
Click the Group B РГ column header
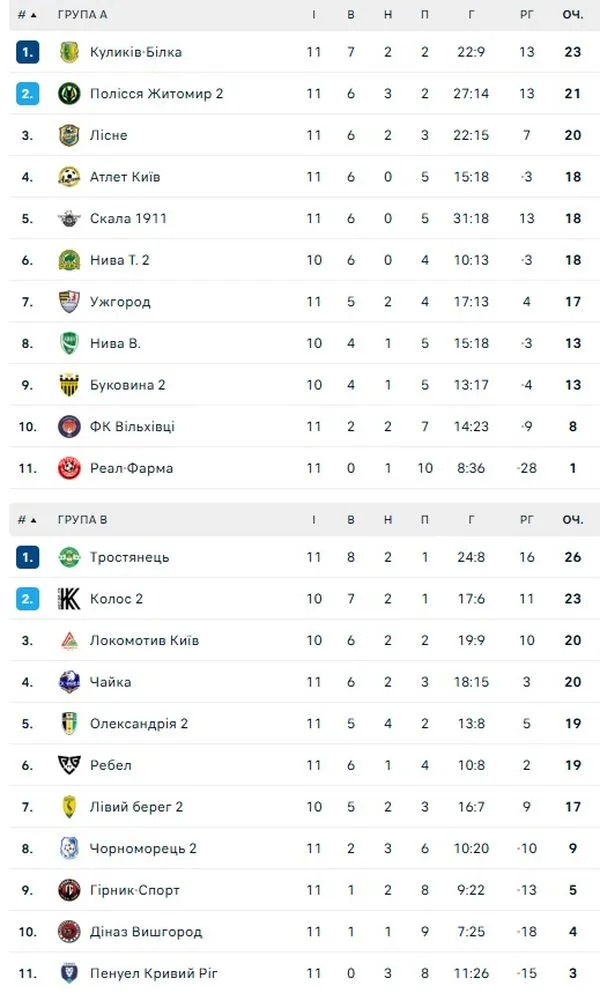click(x=527, y=520)
